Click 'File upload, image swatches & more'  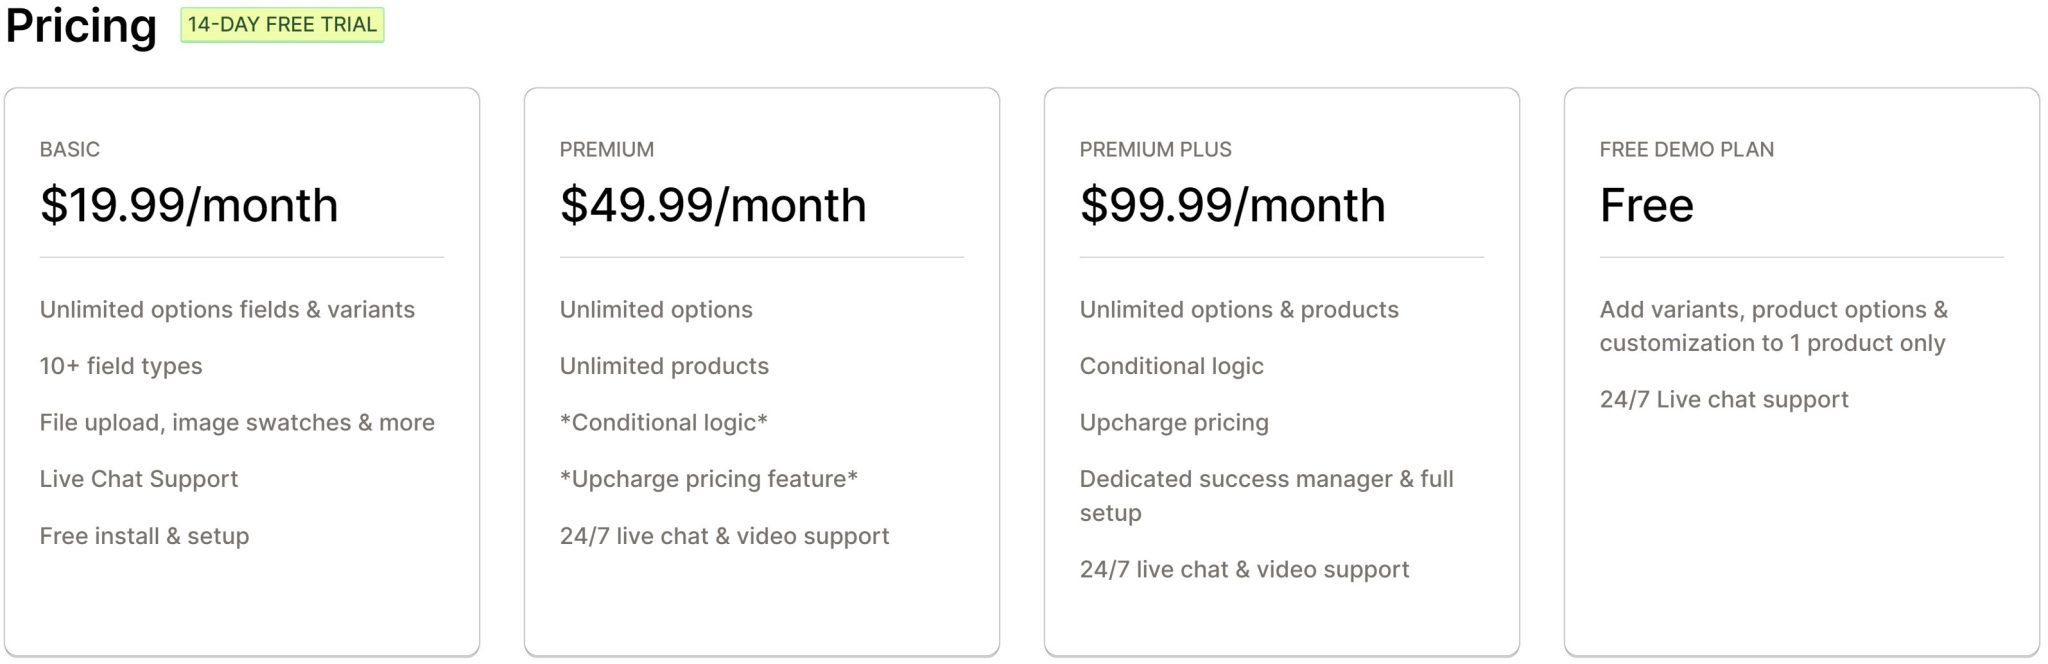click(x=237, y=423)
